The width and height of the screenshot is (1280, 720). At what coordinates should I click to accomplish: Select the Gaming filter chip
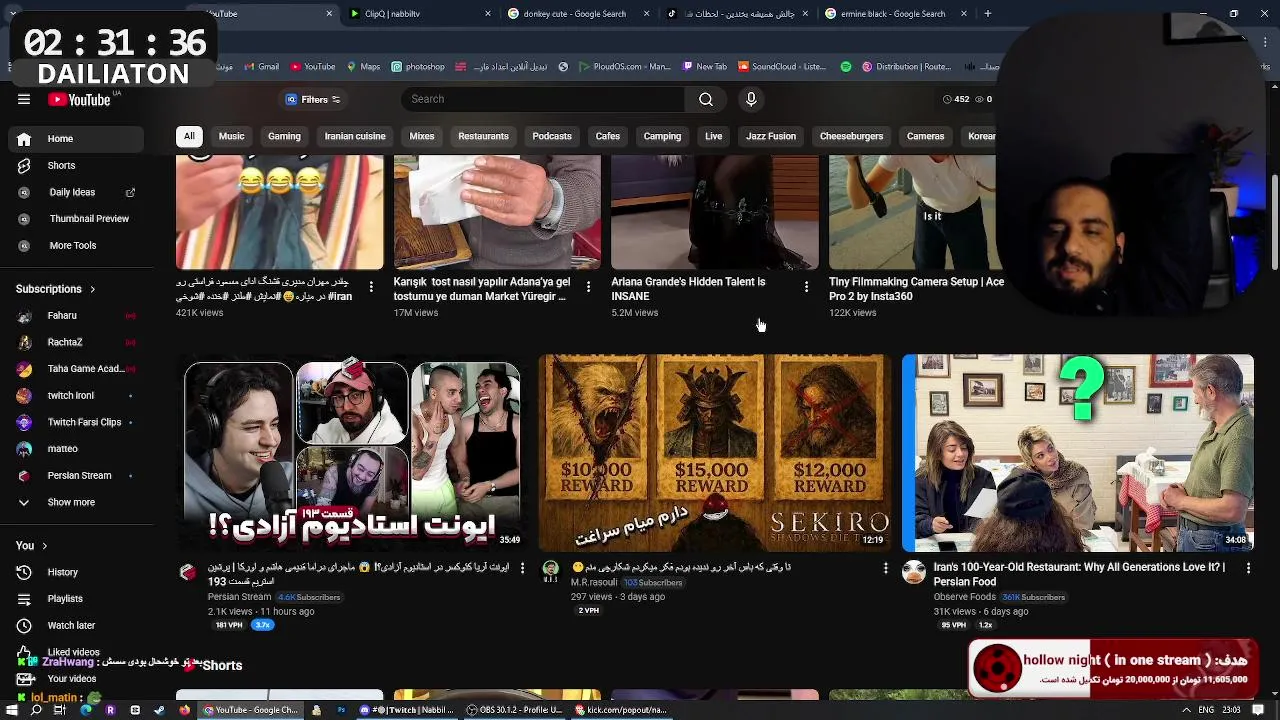[284, 136]
